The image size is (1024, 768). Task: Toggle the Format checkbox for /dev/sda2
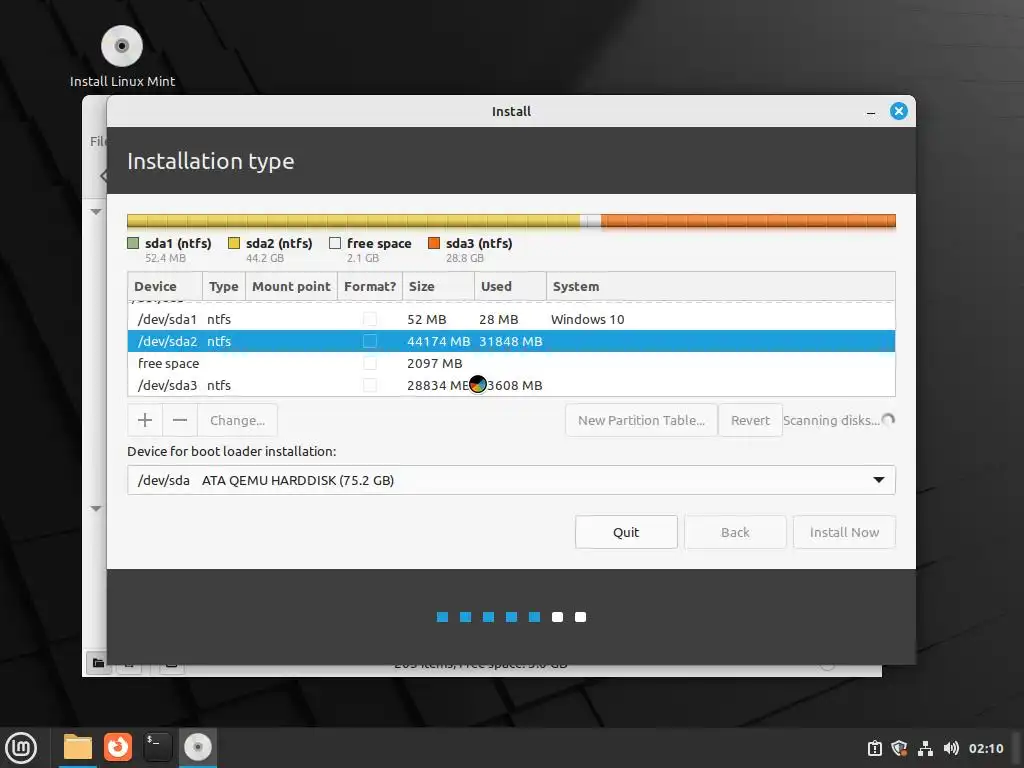pos(370,341)
